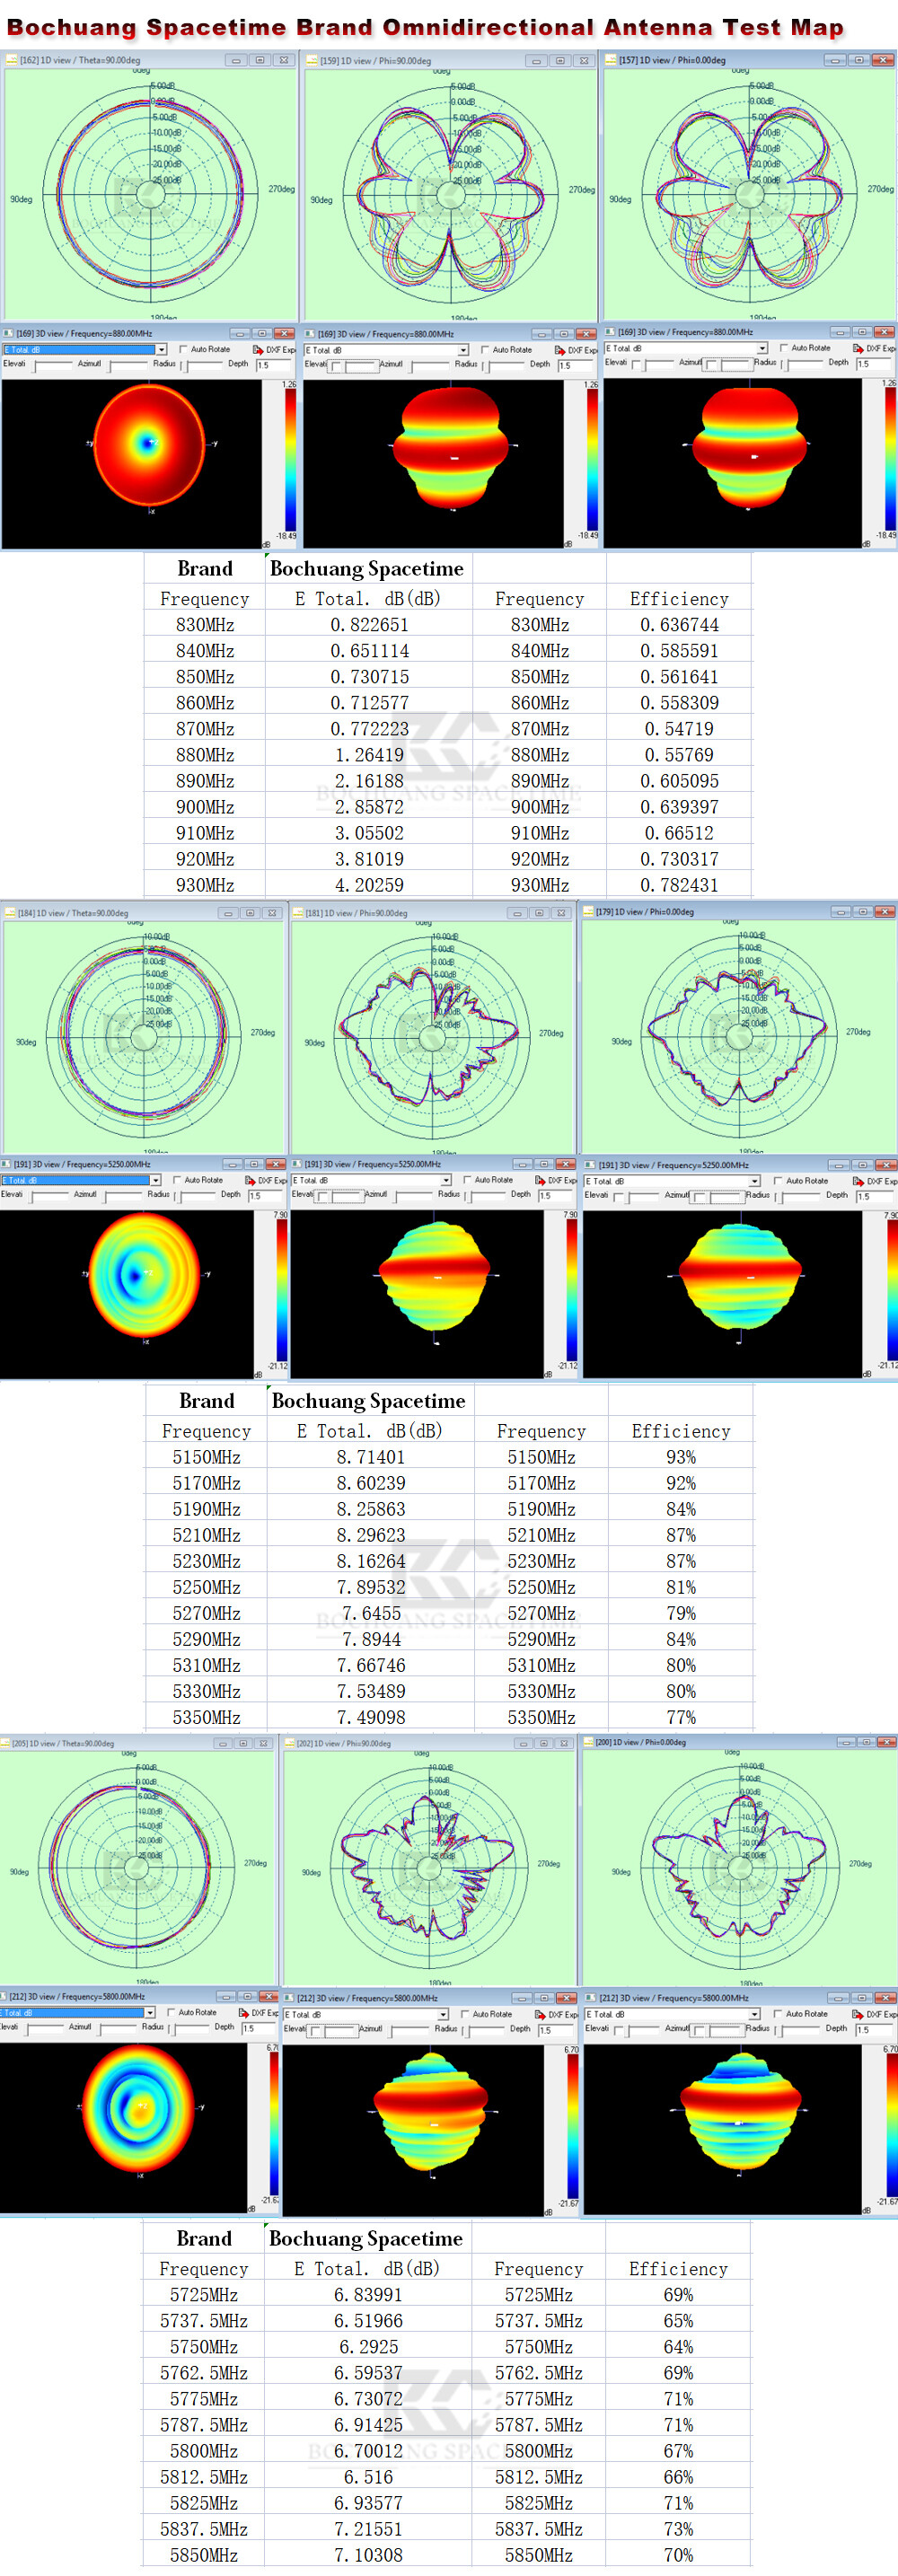Close the [162] 1D view Theta=90.00deg window
The width and height of the screenshot is (898, 2576).
tap(284, 60)
